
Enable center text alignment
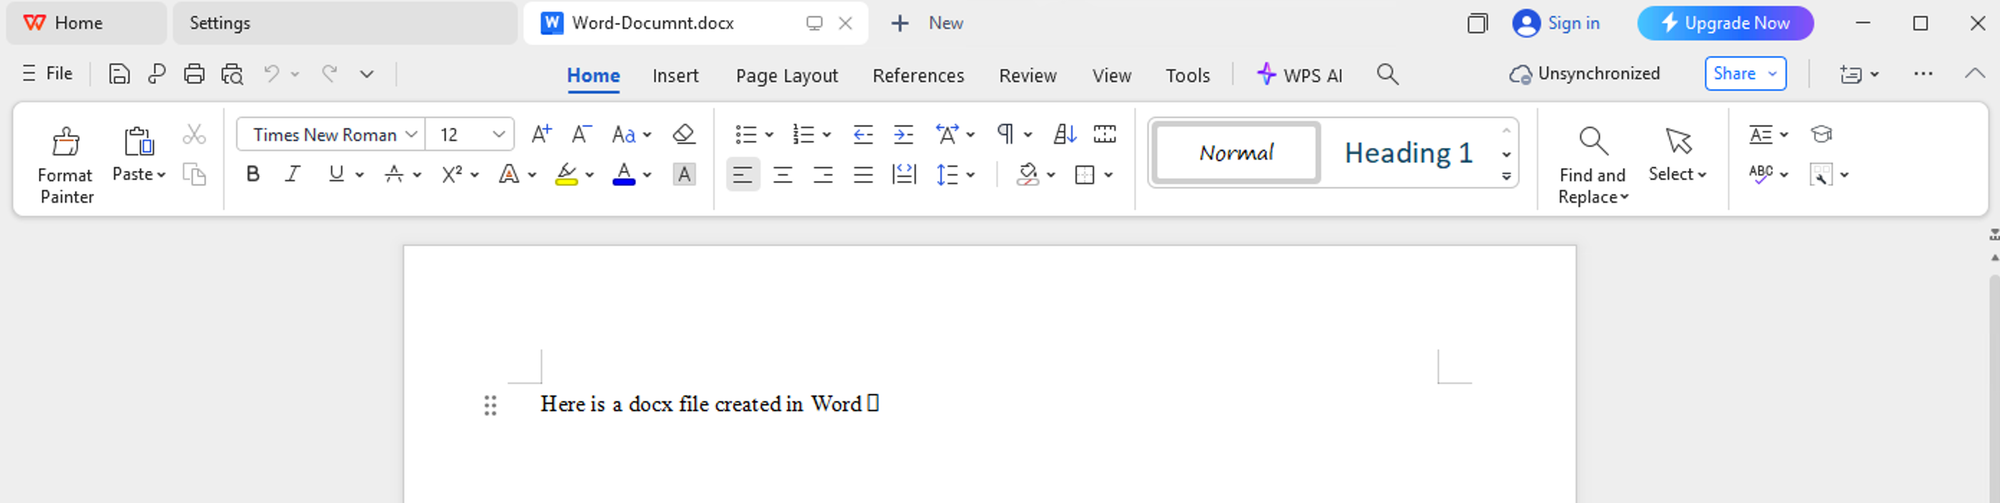[x=783, y=175]
